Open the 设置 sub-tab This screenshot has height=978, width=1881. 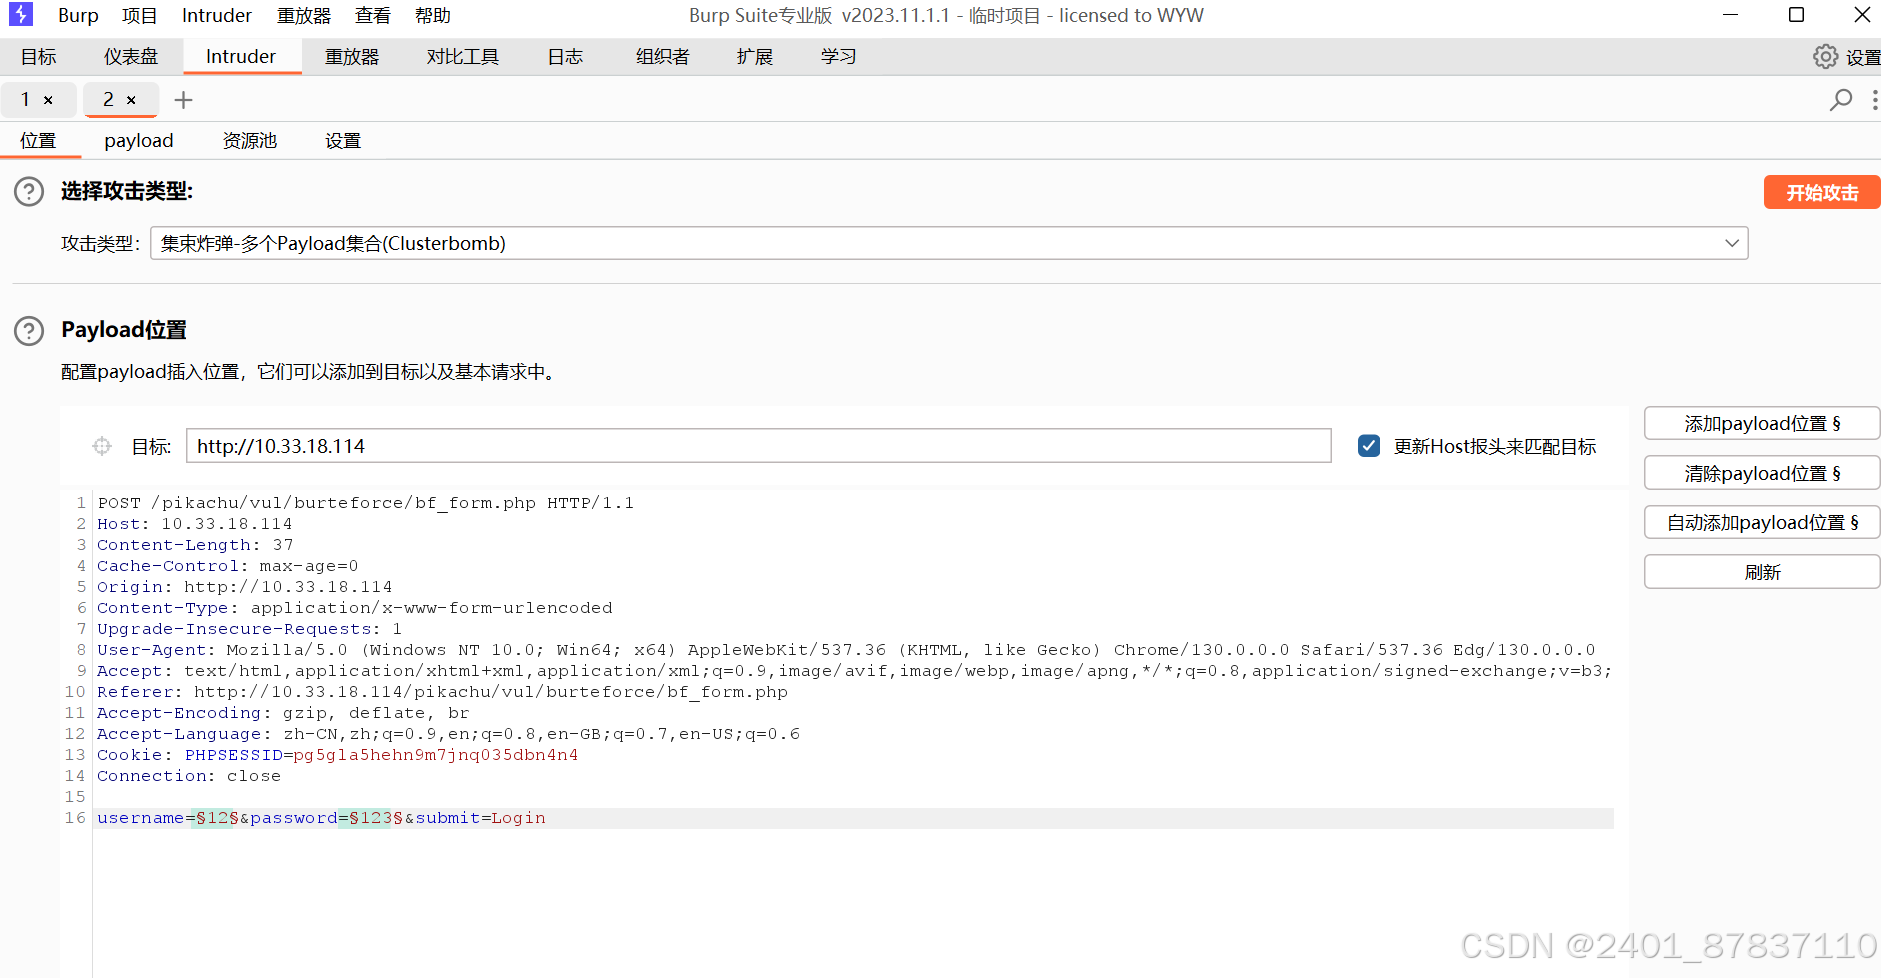coord(343,141)
